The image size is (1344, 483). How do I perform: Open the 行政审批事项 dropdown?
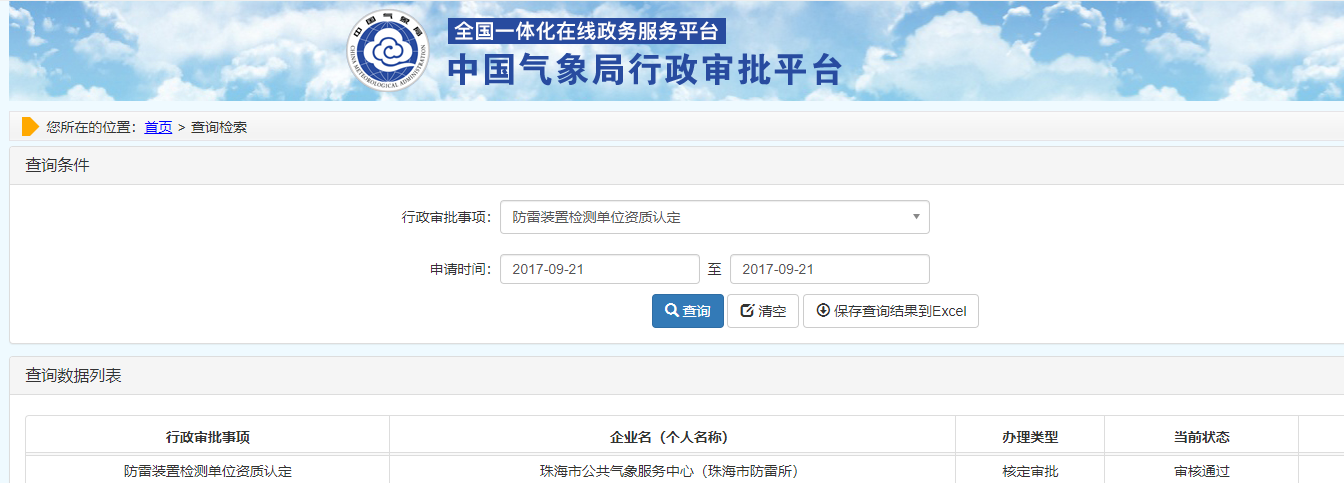715,217
